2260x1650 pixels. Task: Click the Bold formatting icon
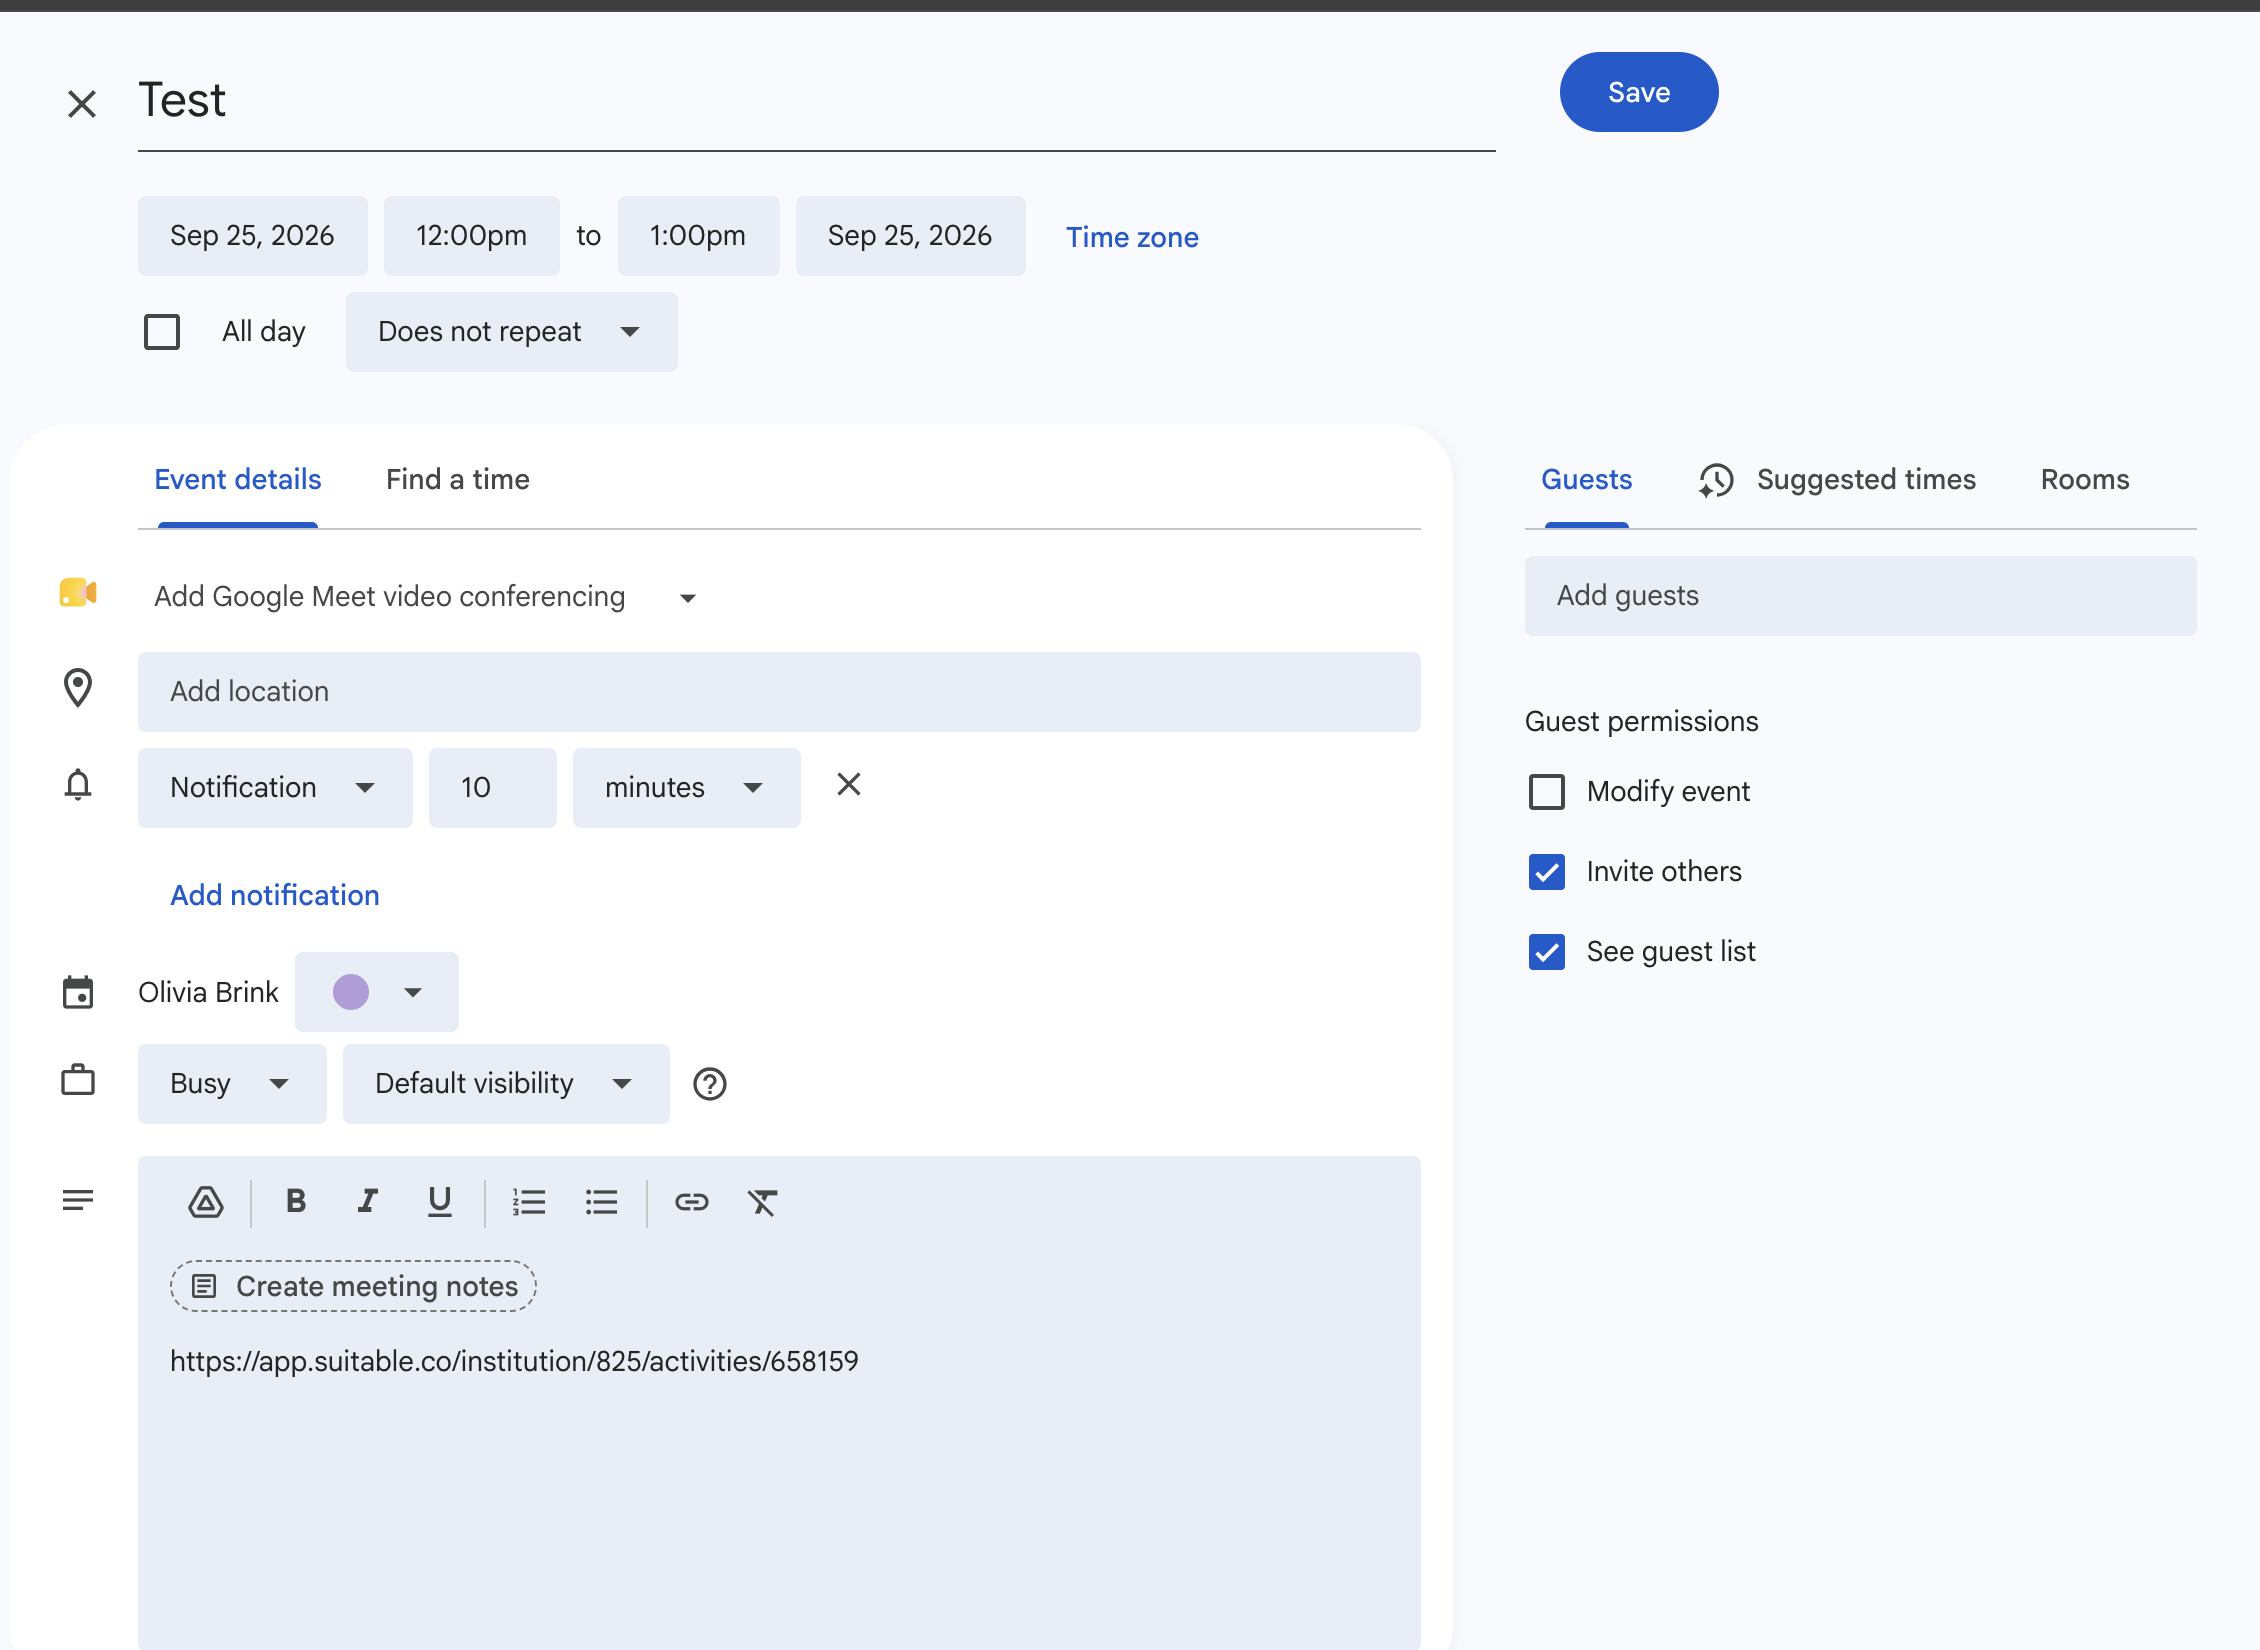(x=296, y=1201)
